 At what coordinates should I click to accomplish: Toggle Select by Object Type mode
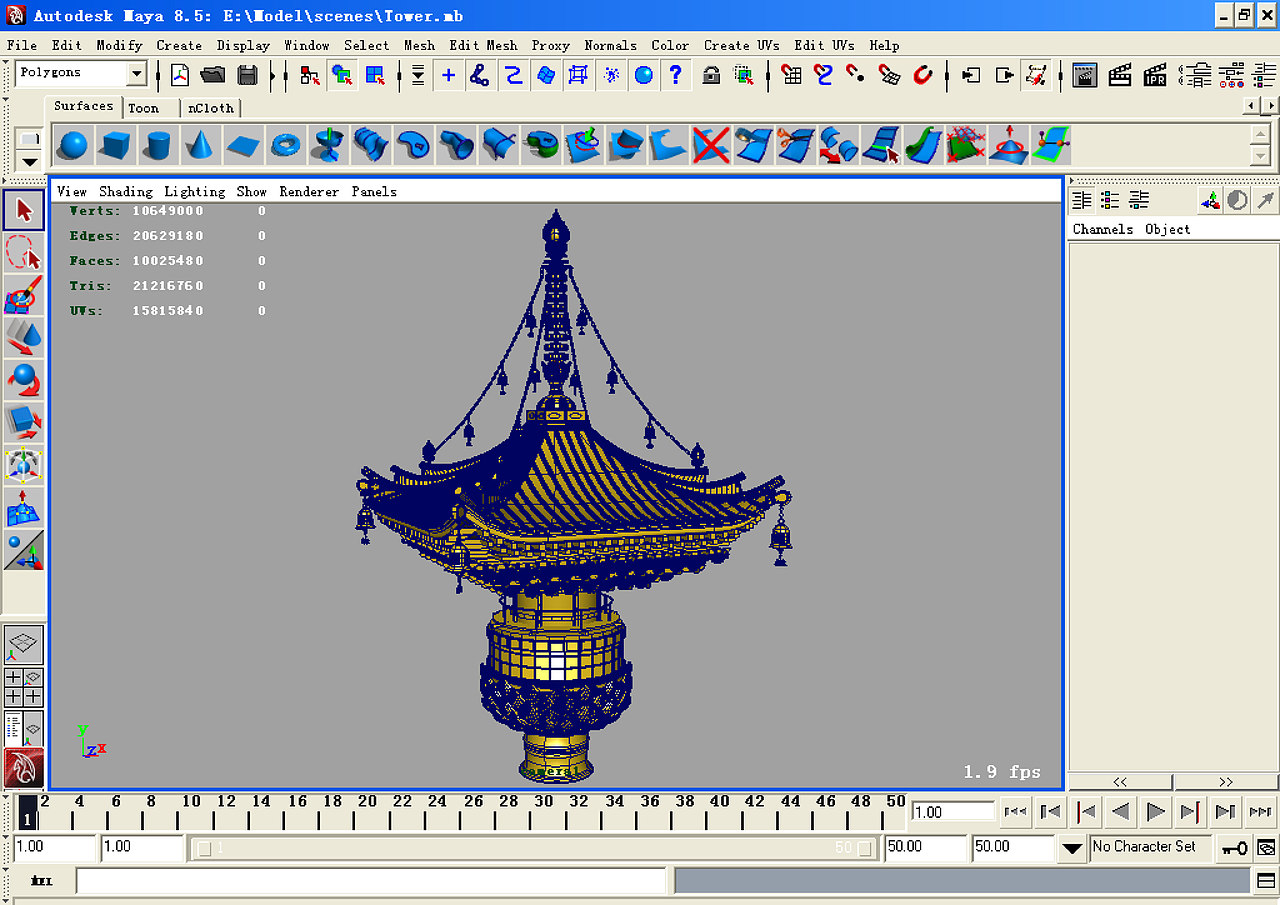[343, 75]
